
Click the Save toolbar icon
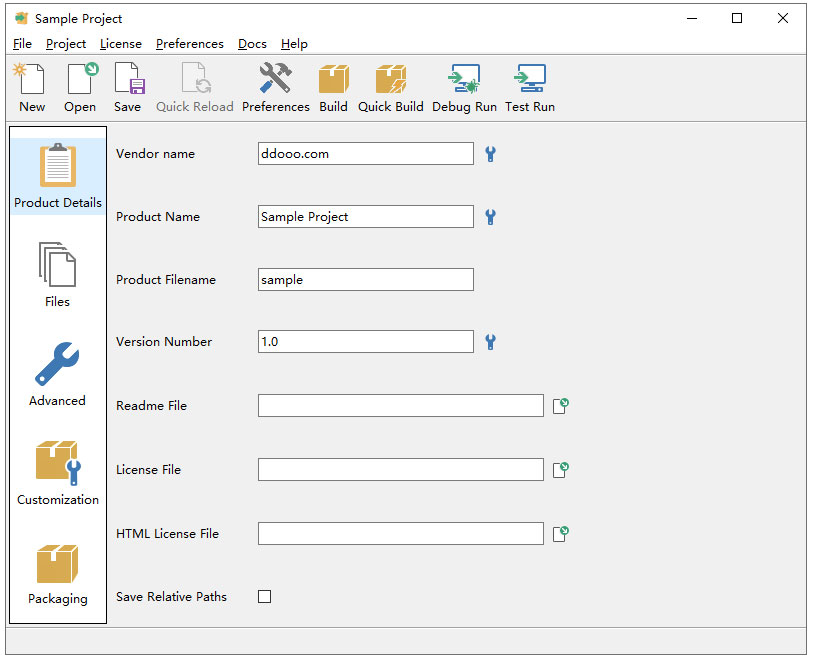[128, 87]
